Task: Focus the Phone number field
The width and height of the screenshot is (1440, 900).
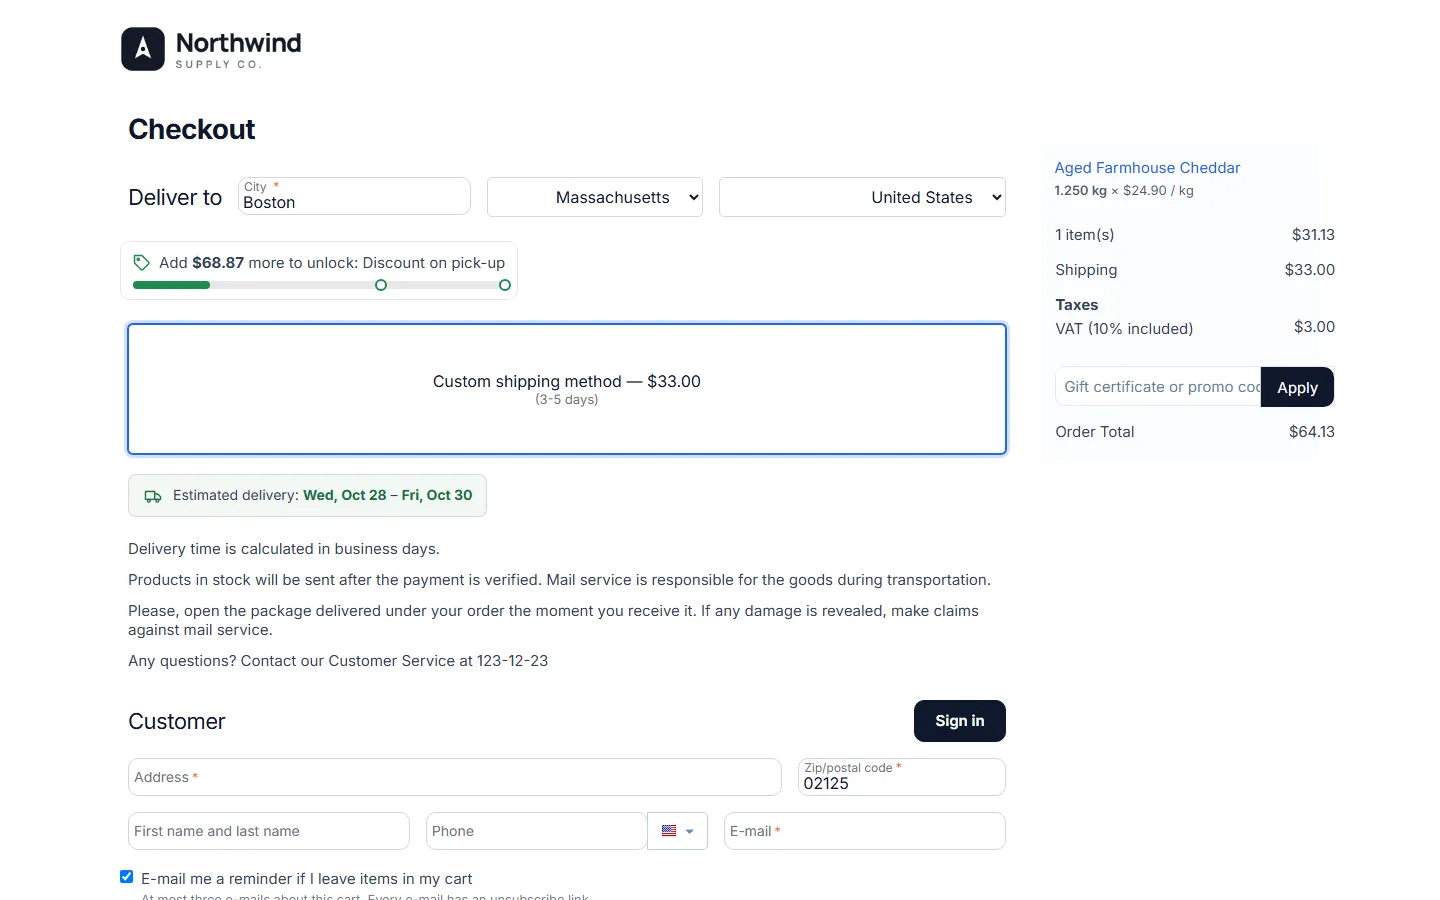Action: [536, 831]
